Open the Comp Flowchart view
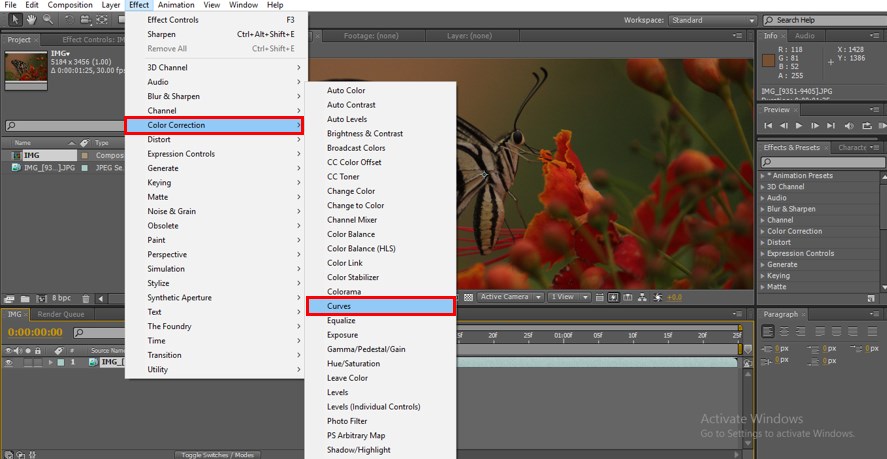The height and width of the screenshot is (459, 887). click(x=643, y=297)
